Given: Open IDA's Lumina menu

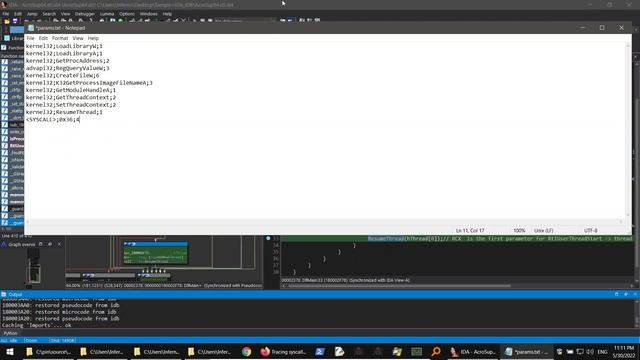Looking at the screenshot, I should tap(107, 14).
